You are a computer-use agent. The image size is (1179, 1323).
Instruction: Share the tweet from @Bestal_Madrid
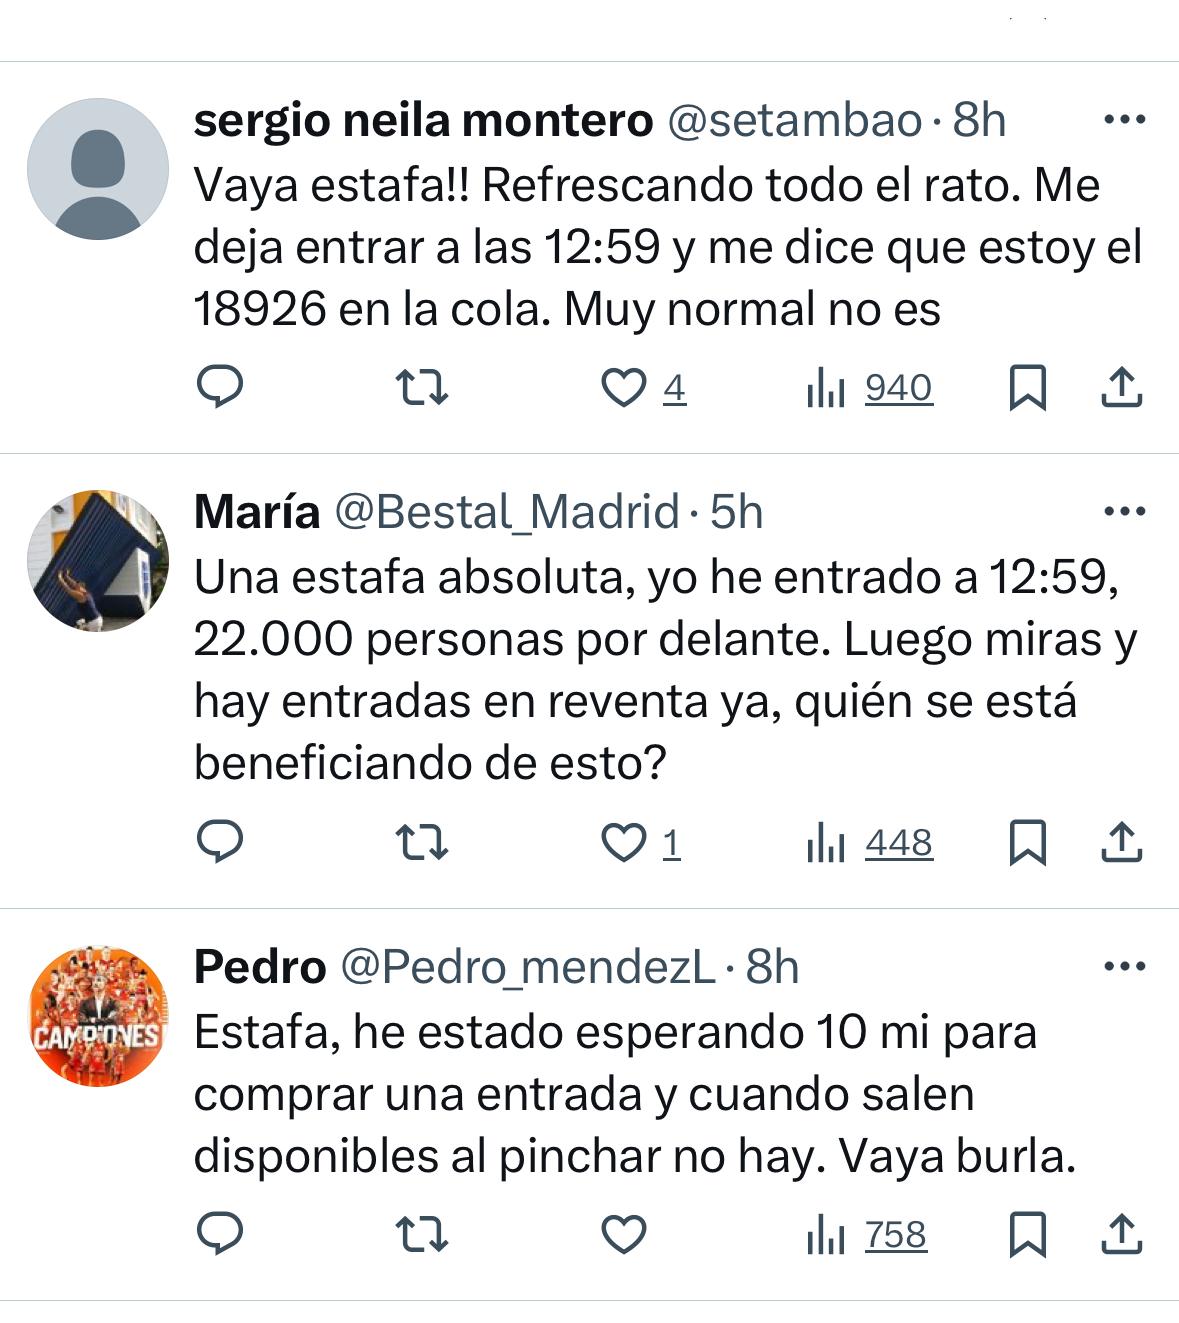coord(1121,843)
